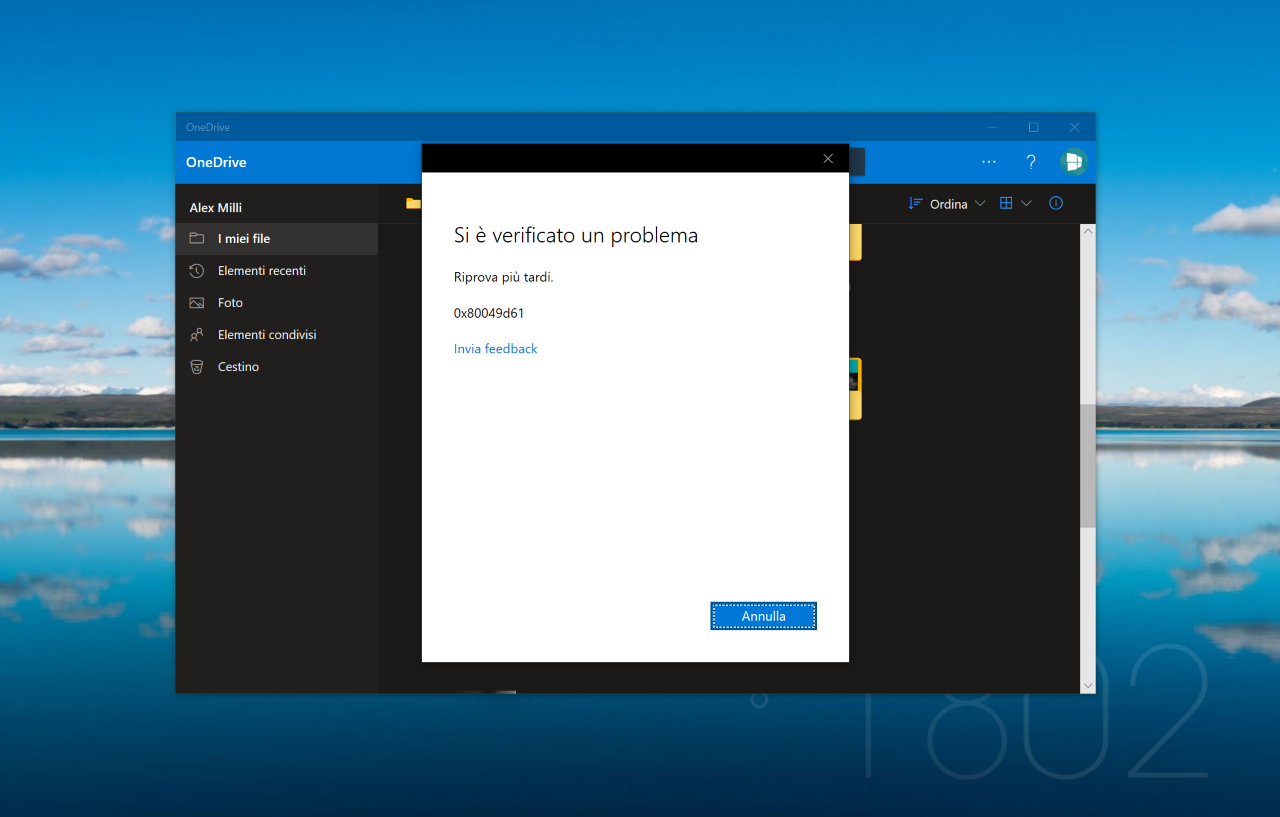The height and width of the screenshot is (817, 1280).
Task: Maximize the OneDrive window
Action: click(x=1034, y=127)
